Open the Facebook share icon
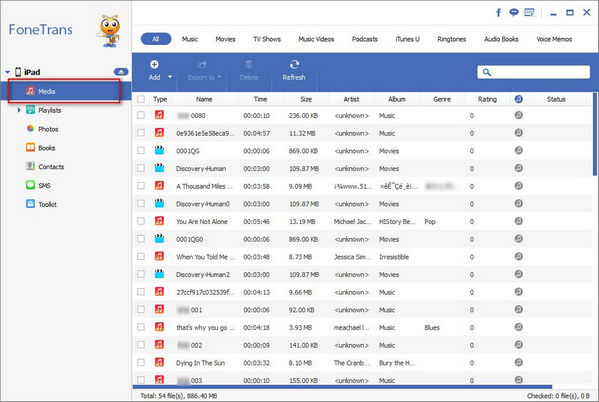The width and height of the screenshot is (599, 402). pos(498,13)
